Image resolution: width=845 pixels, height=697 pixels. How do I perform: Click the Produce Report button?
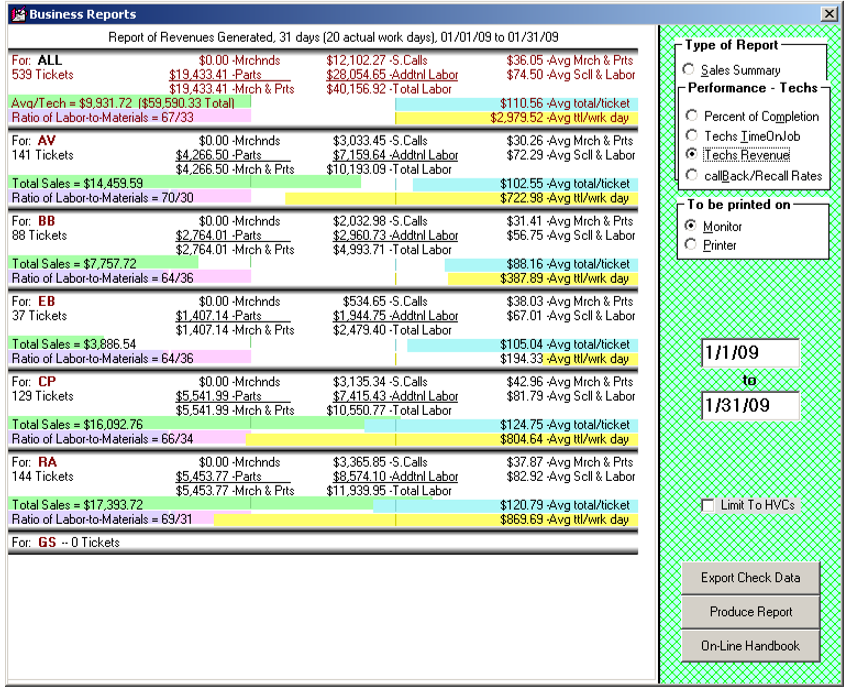[x=750, y=612]
